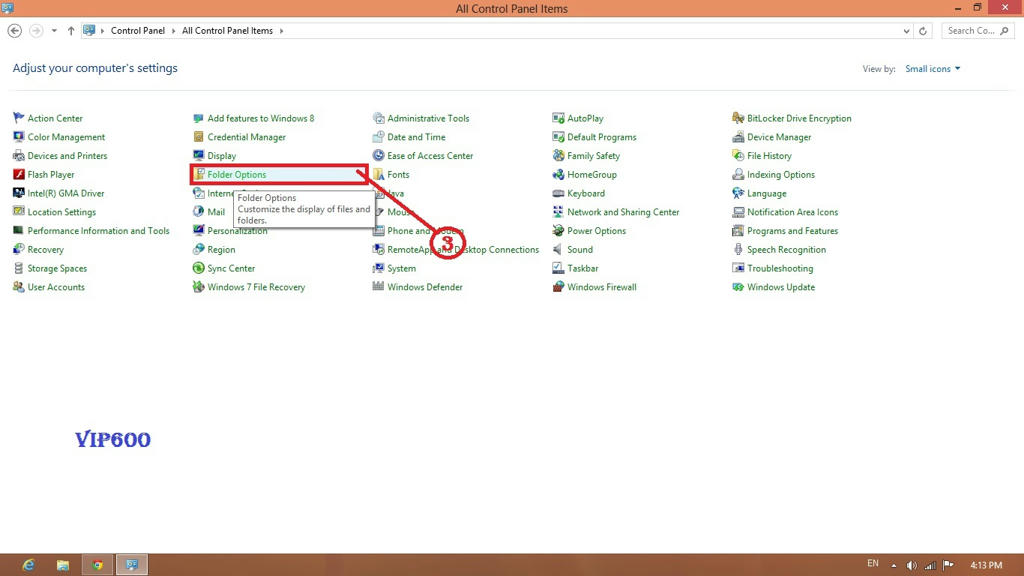
Task: Open the Windows Update icon
Action: 738,287
